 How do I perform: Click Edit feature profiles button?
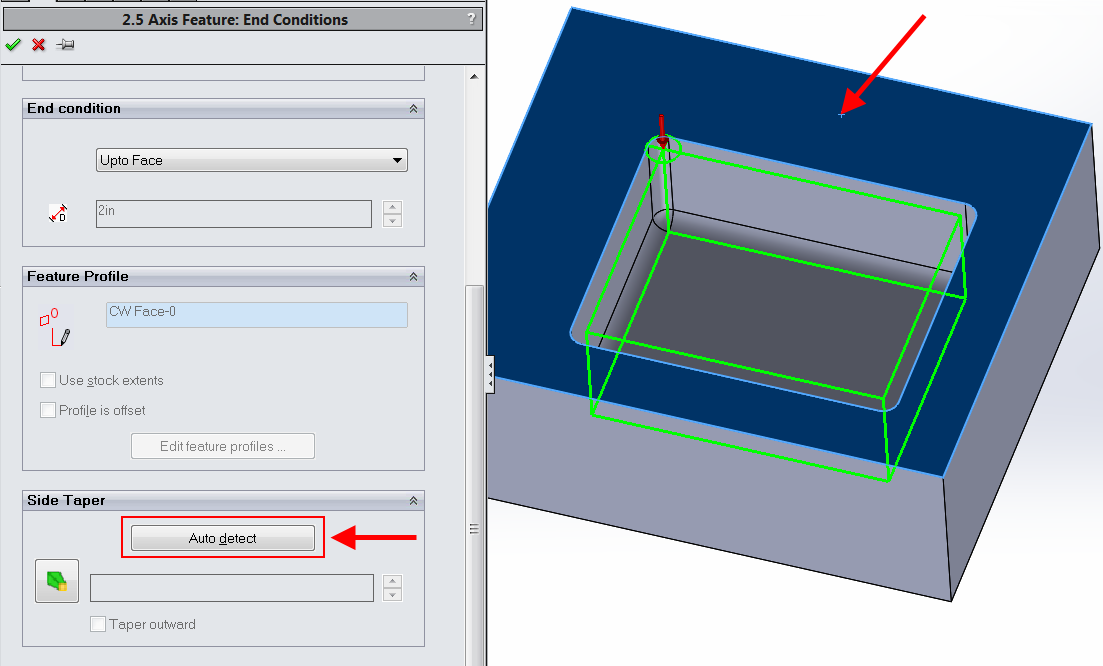[x=223, y=446]
